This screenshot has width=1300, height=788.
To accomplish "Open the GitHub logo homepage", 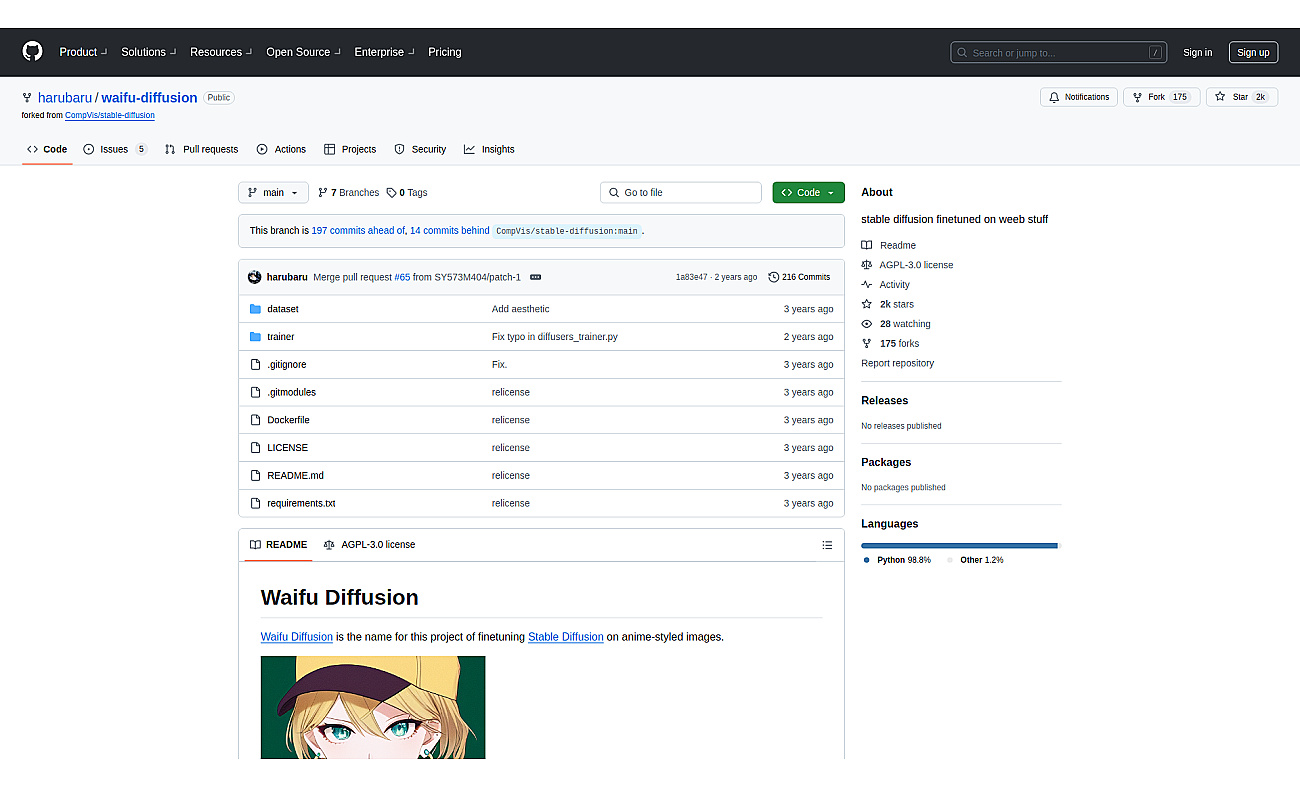I will [x=33, y=52].
